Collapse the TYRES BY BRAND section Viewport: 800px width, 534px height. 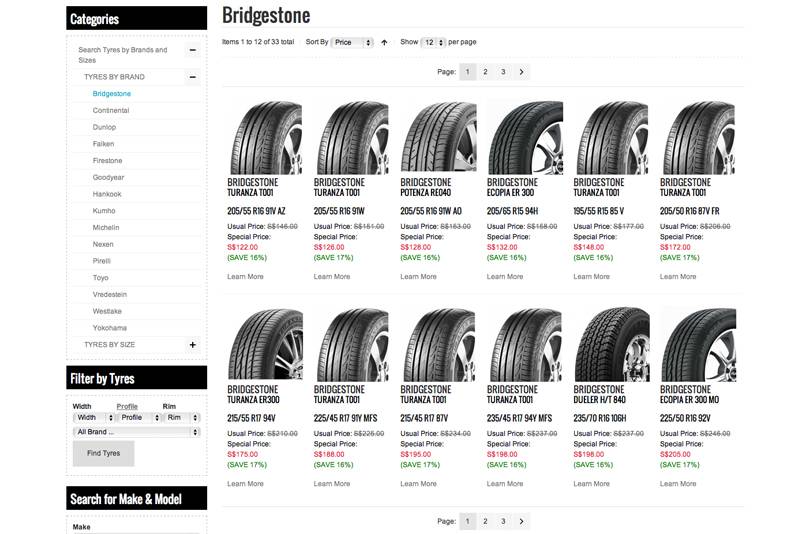[193, 77]
